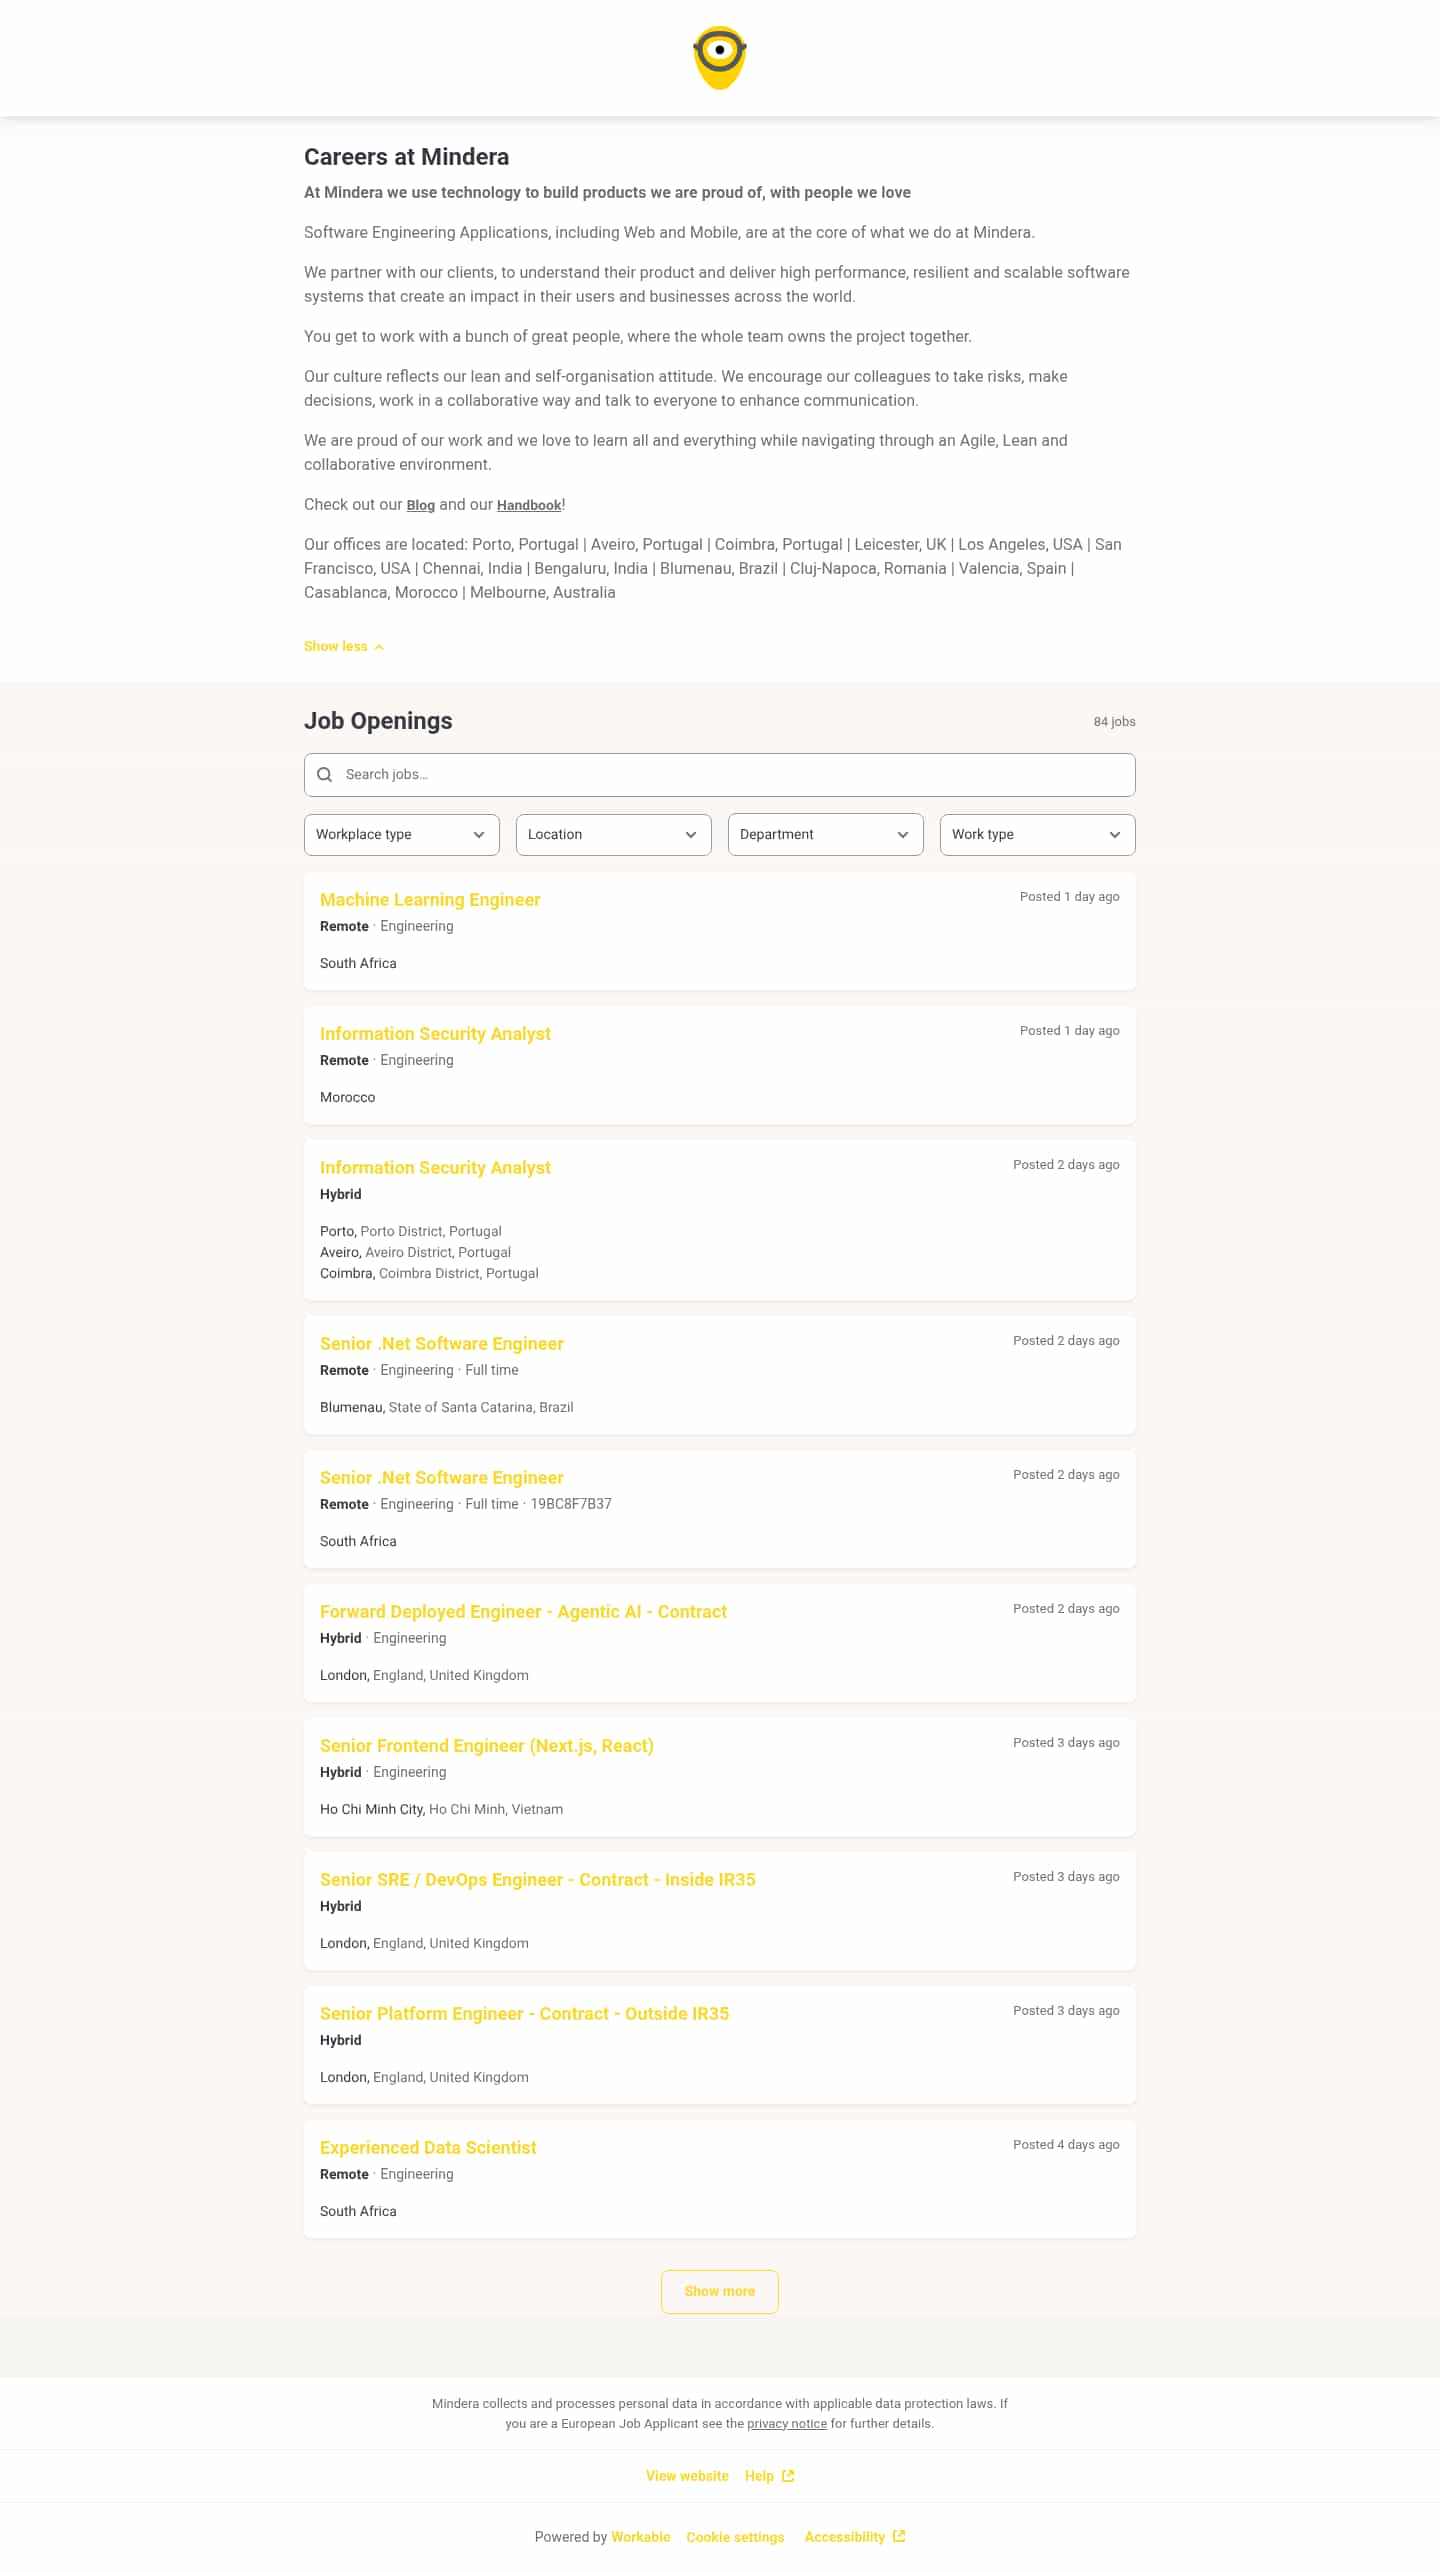Click the Show more button
This screenshot has height=2572, width=1440.
[719, 2292]
